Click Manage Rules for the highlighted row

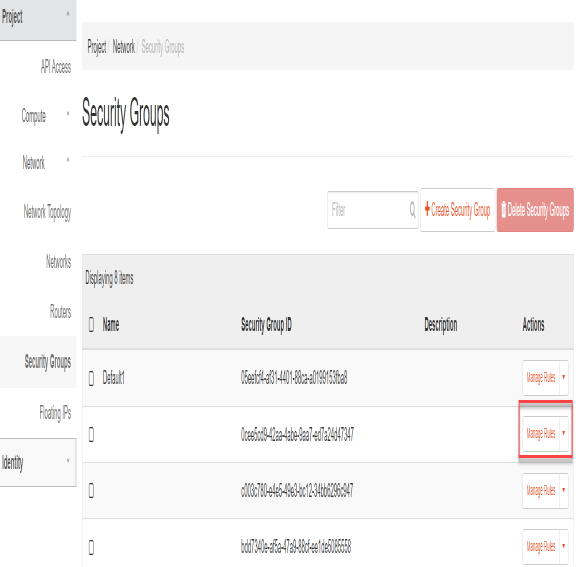[541, 433]
